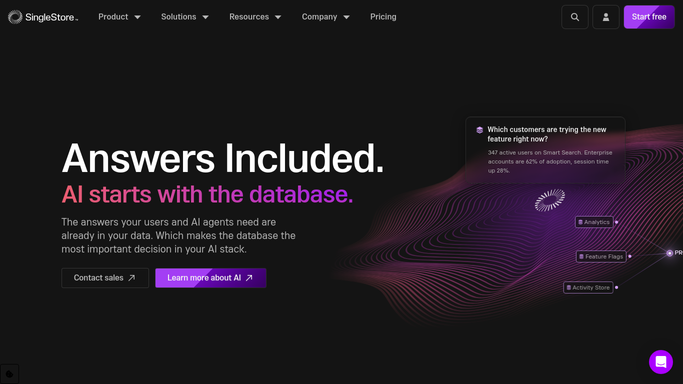The image size is (683, 384).
Task: Click the 'Which customers are trying' question card
Action: pos(545,150)
